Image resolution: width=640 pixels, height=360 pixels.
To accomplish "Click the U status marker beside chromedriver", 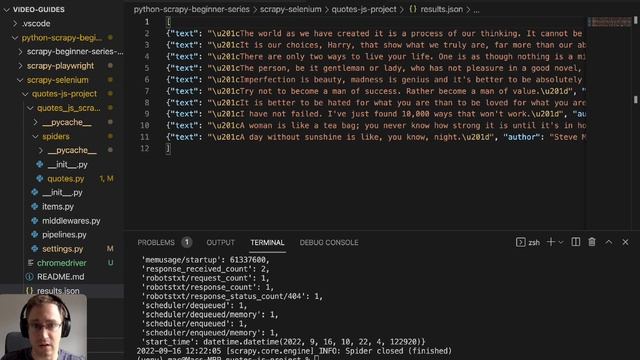I will pyautogui.click(x=110, y=263).
